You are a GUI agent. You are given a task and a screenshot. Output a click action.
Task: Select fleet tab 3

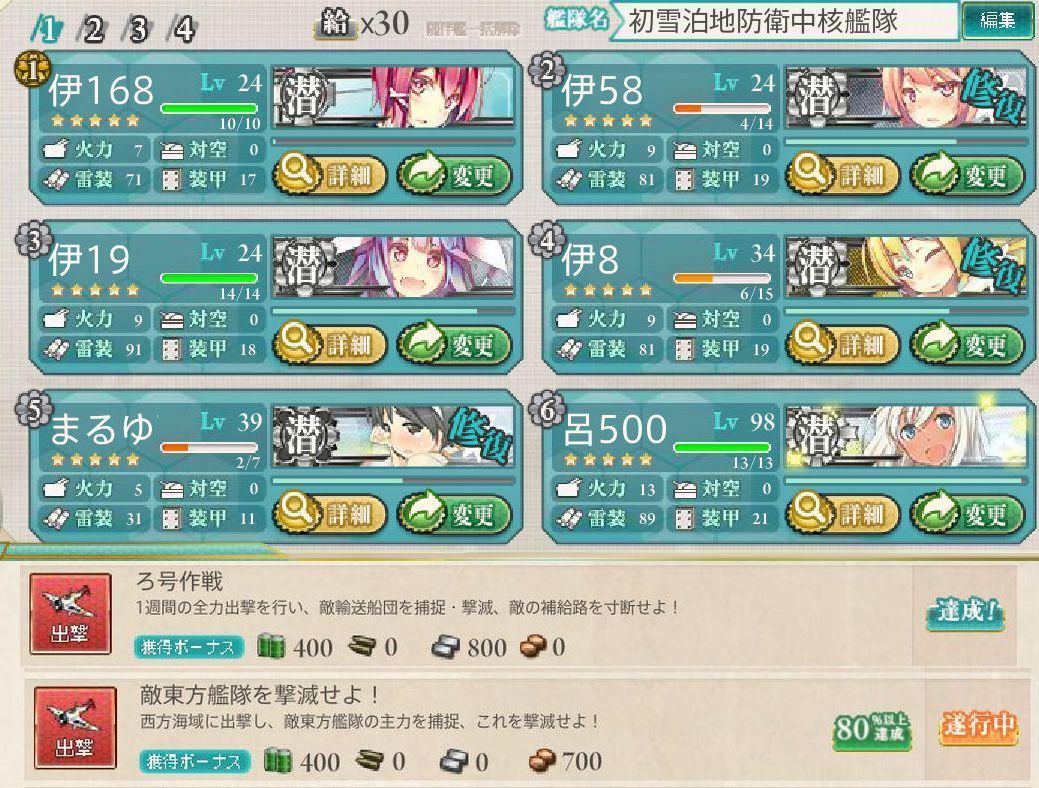pos(137,28)
